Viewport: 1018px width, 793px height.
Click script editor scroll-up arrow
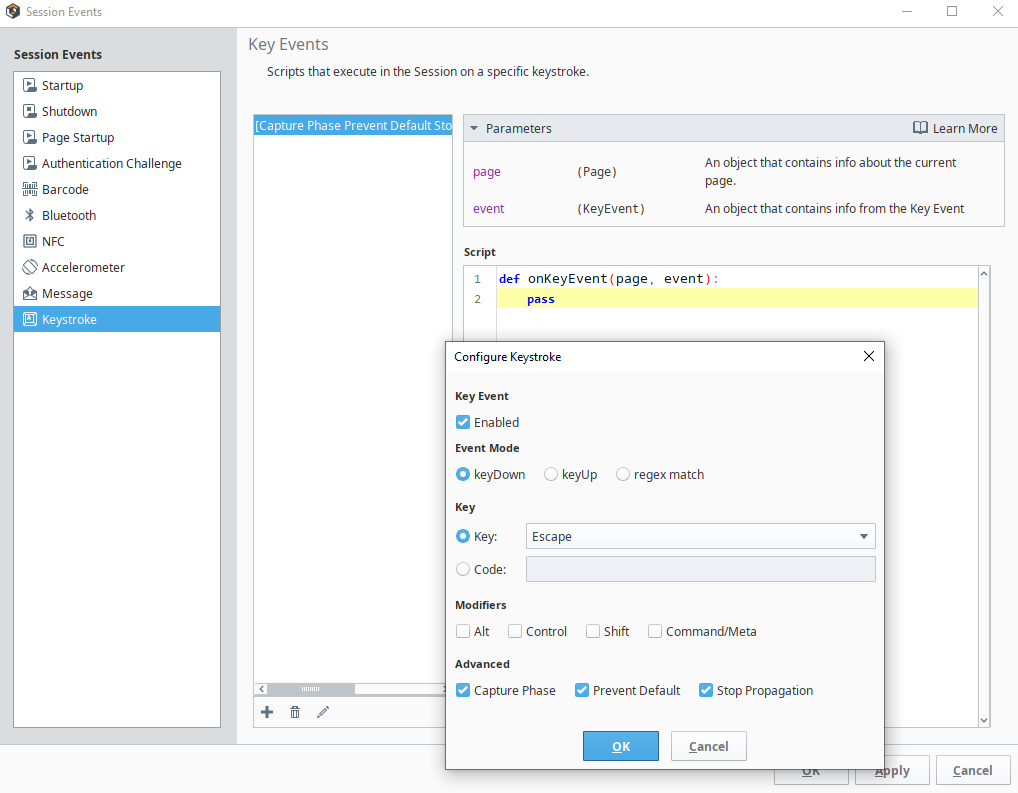click(x=984, y=273)
